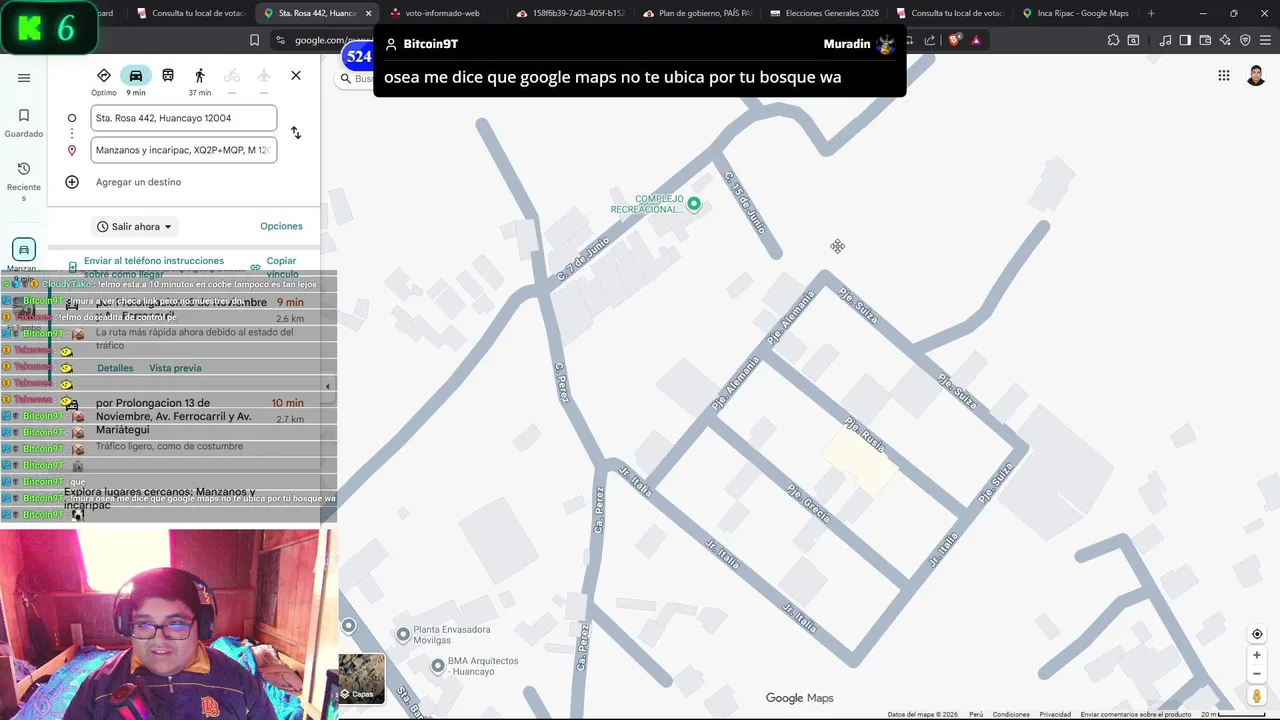The image size is (1280, 720).
Task: Click Copiar vínculo link
Action: coord(281,267)
